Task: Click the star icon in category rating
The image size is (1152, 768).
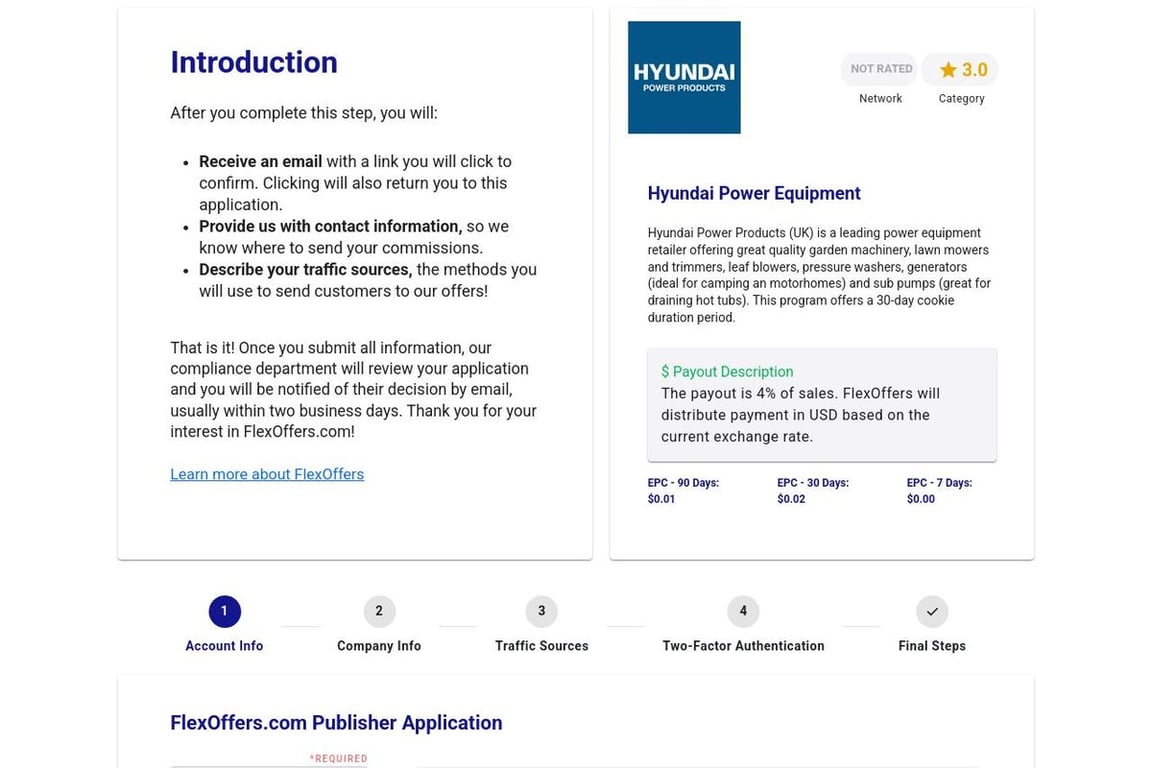Action: click(x=948, y=70)
